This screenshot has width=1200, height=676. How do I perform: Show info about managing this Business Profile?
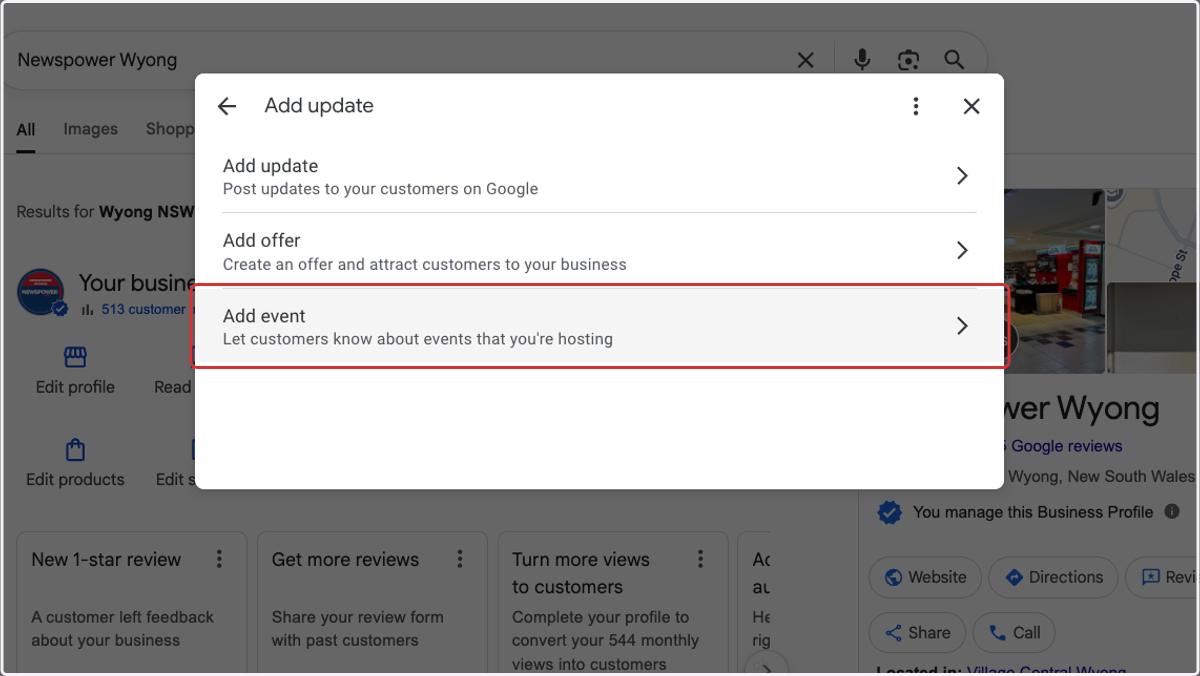1172,512
